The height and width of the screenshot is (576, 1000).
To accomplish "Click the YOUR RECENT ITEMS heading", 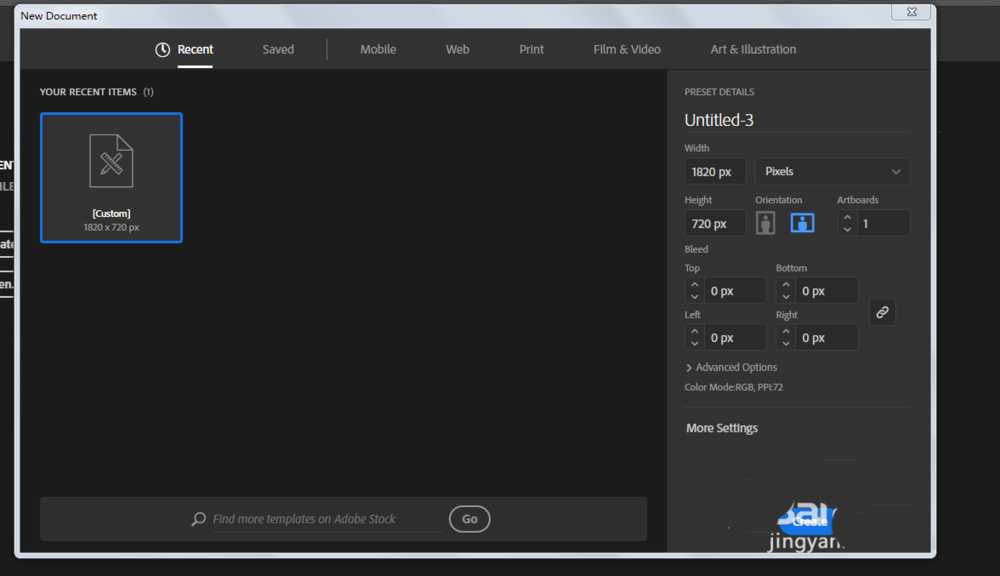I will point(88,92).
